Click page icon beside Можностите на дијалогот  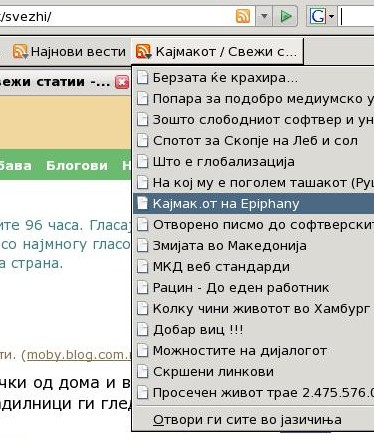[x=142, y=351]
